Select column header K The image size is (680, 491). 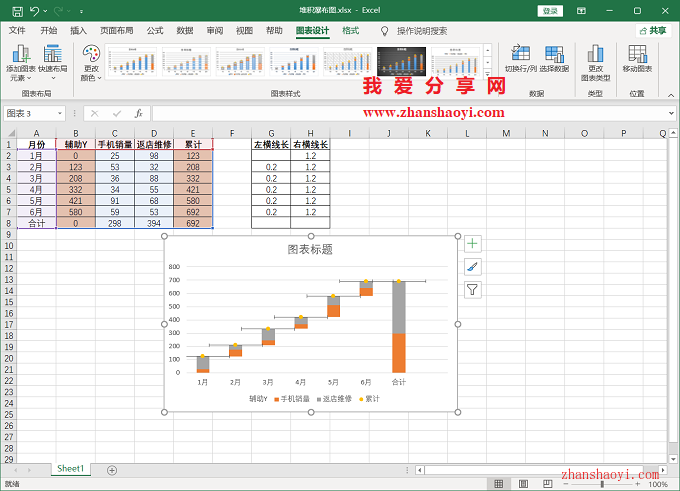click(428, 133)
